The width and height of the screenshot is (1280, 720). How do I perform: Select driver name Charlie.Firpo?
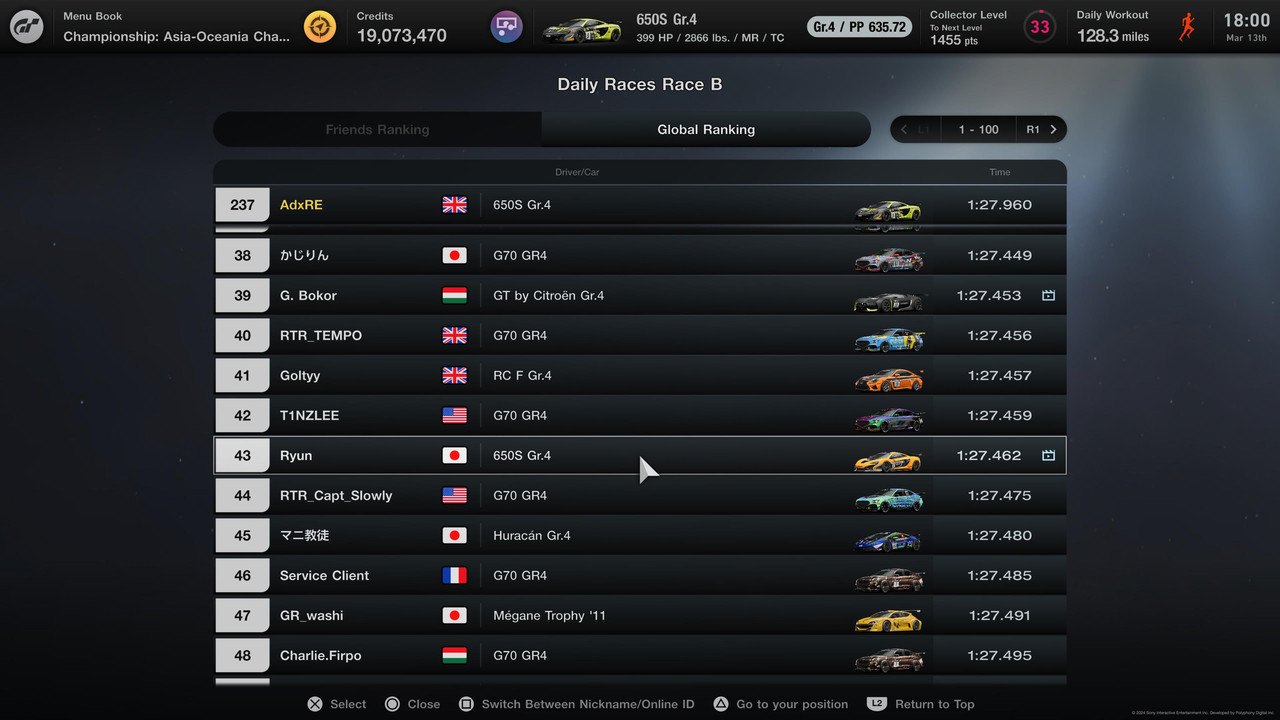click(320, 655)
